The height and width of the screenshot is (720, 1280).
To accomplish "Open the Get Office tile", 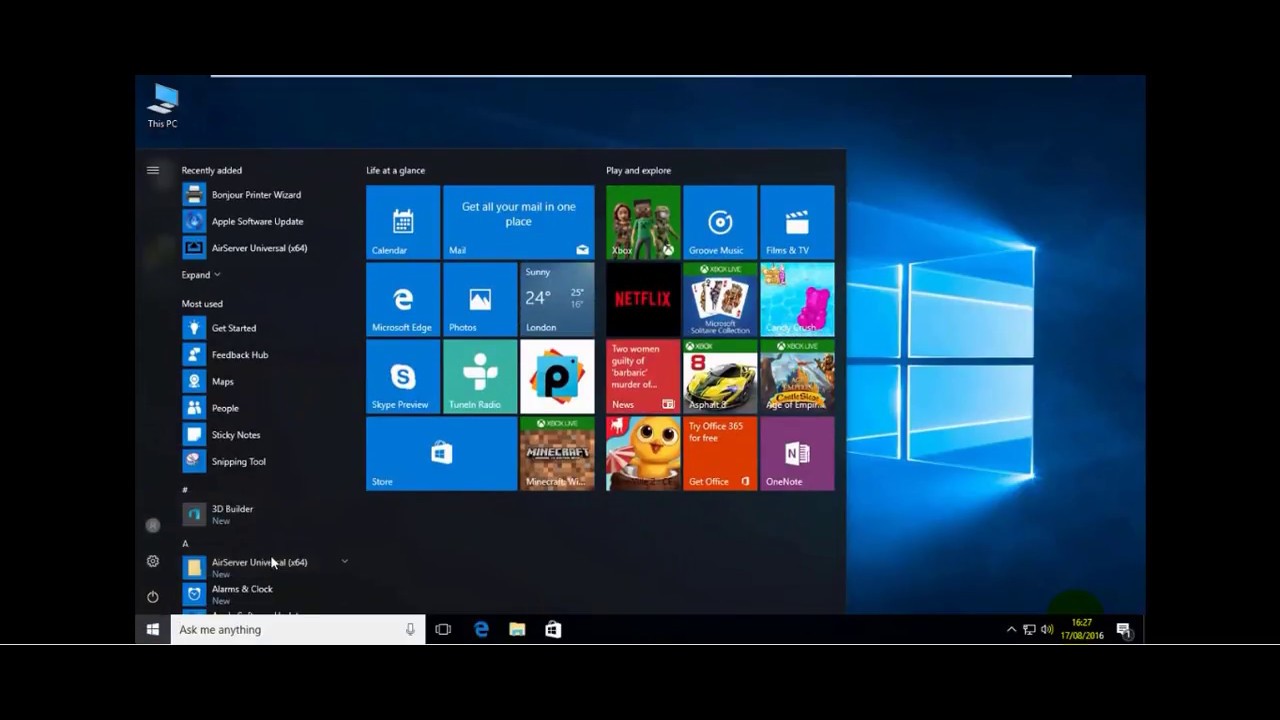I will click(720, 453).
